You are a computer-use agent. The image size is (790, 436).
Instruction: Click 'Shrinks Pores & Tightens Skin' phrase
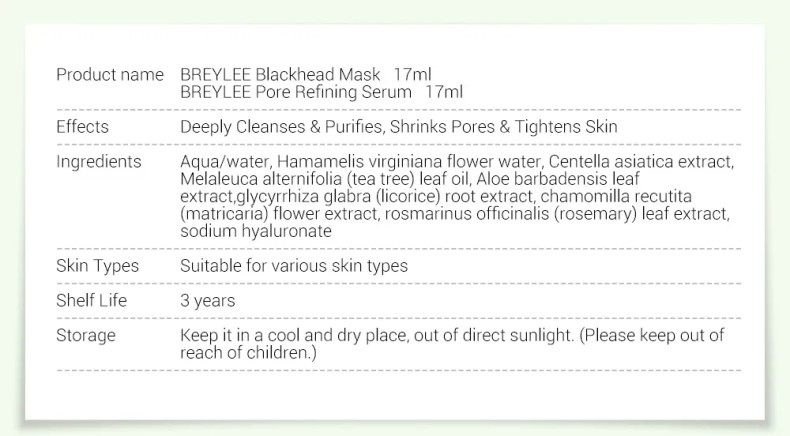click(x=504, y=127)
